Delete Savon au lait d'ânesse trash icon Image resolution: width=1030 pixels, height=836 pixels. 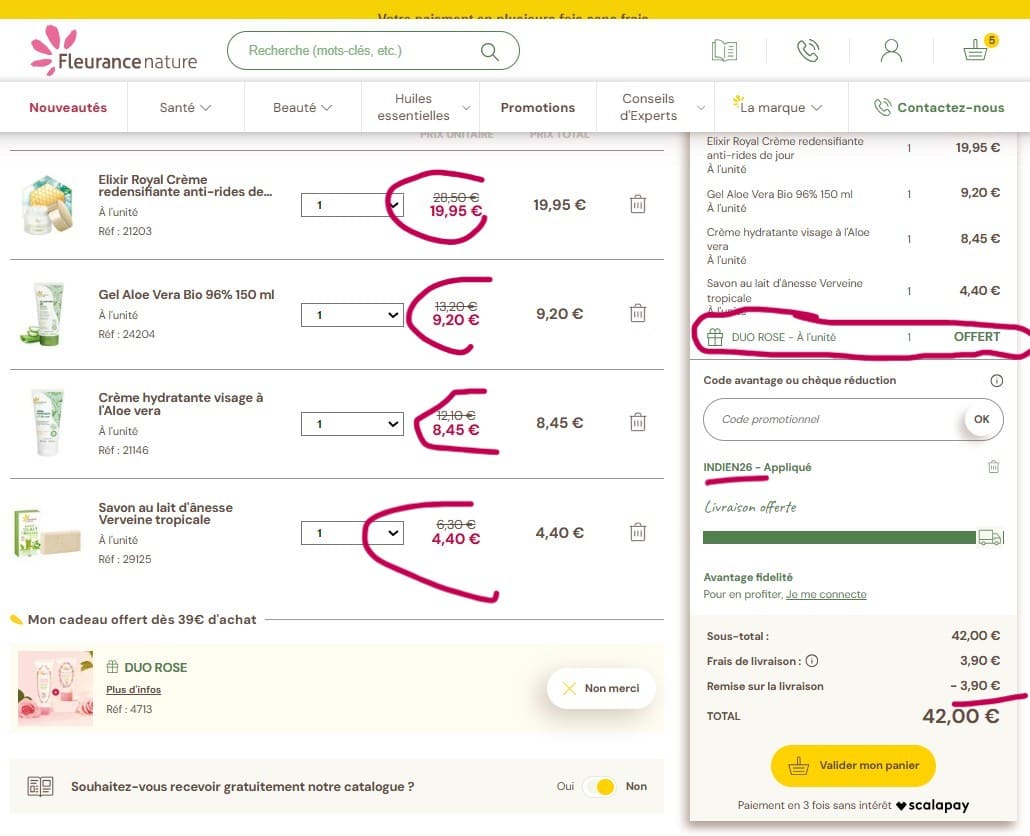point(638,532)
